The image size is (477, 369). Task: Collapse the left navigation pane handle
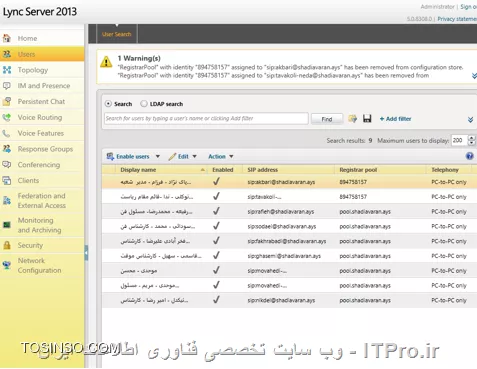point(86,253)
